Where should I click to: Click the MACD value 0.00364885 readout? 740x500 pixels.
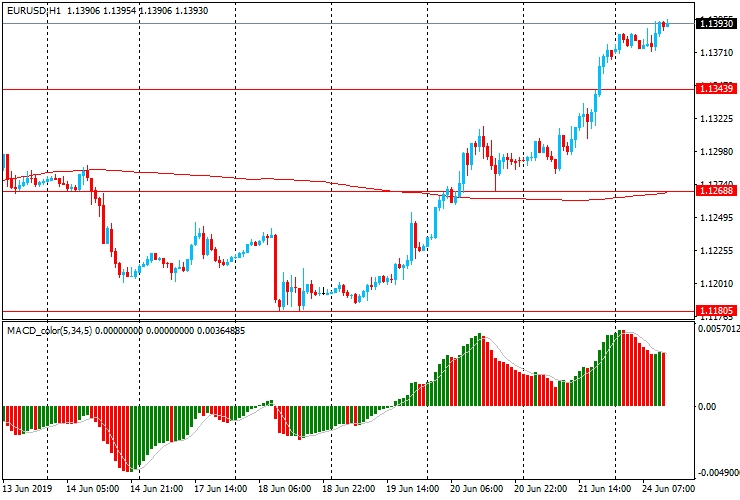[x=221, y=331]
